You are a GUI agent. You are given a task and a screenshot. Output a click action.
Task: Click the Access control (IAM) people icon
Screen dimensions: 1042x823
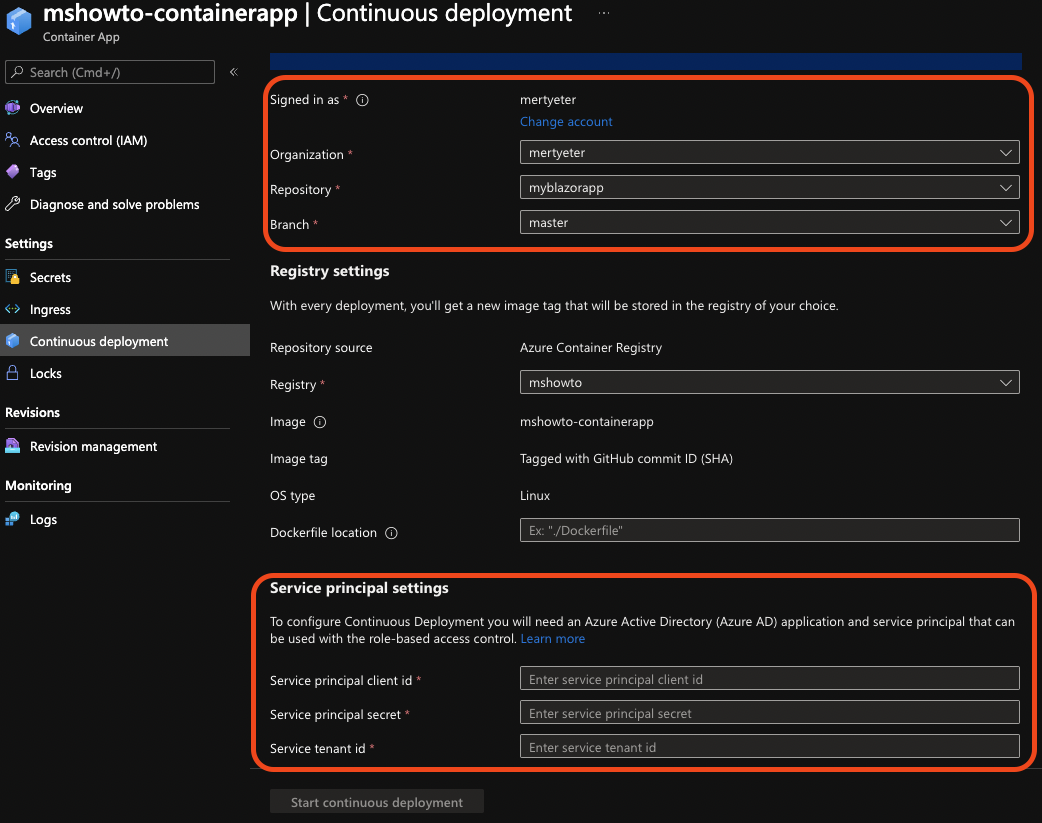tap(13, 140)
